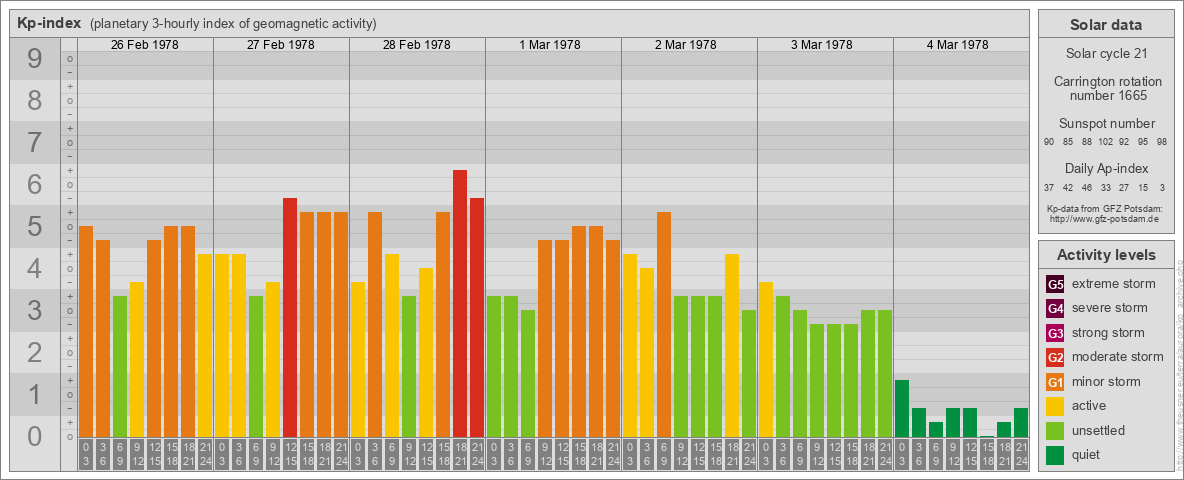The image size is (1184, 480).
Task: Click the yellow bar on 3 Mar 0-3
Action: (766, 359)
